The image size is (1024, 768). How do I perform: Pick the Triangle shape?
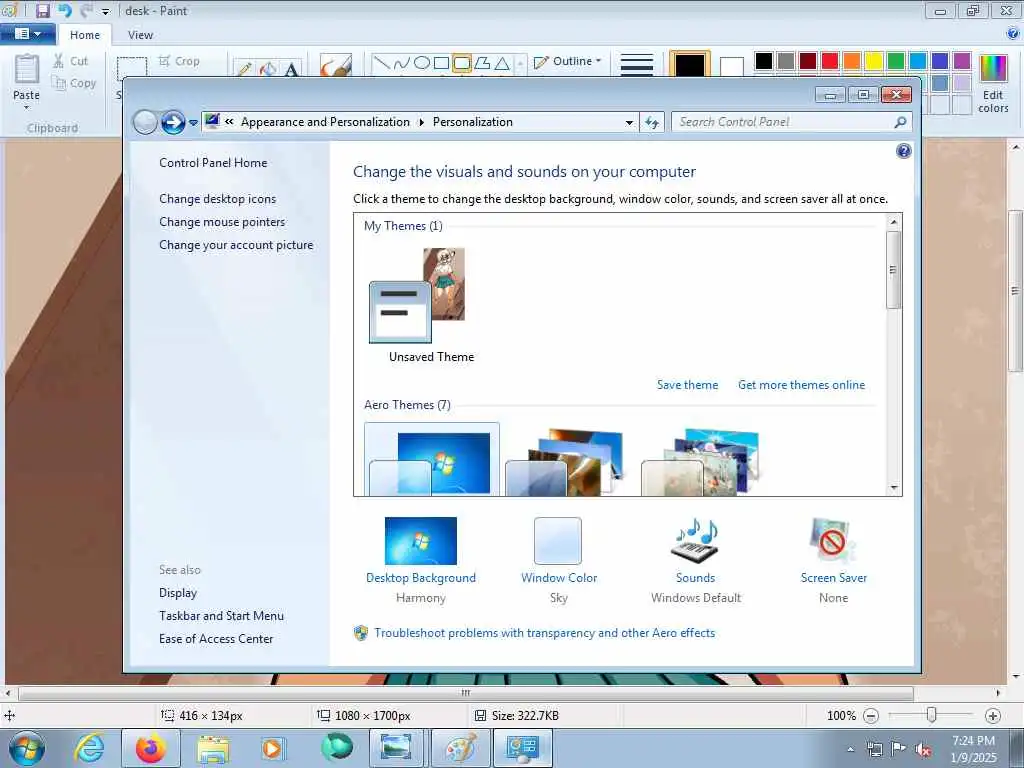click(502, 63)
